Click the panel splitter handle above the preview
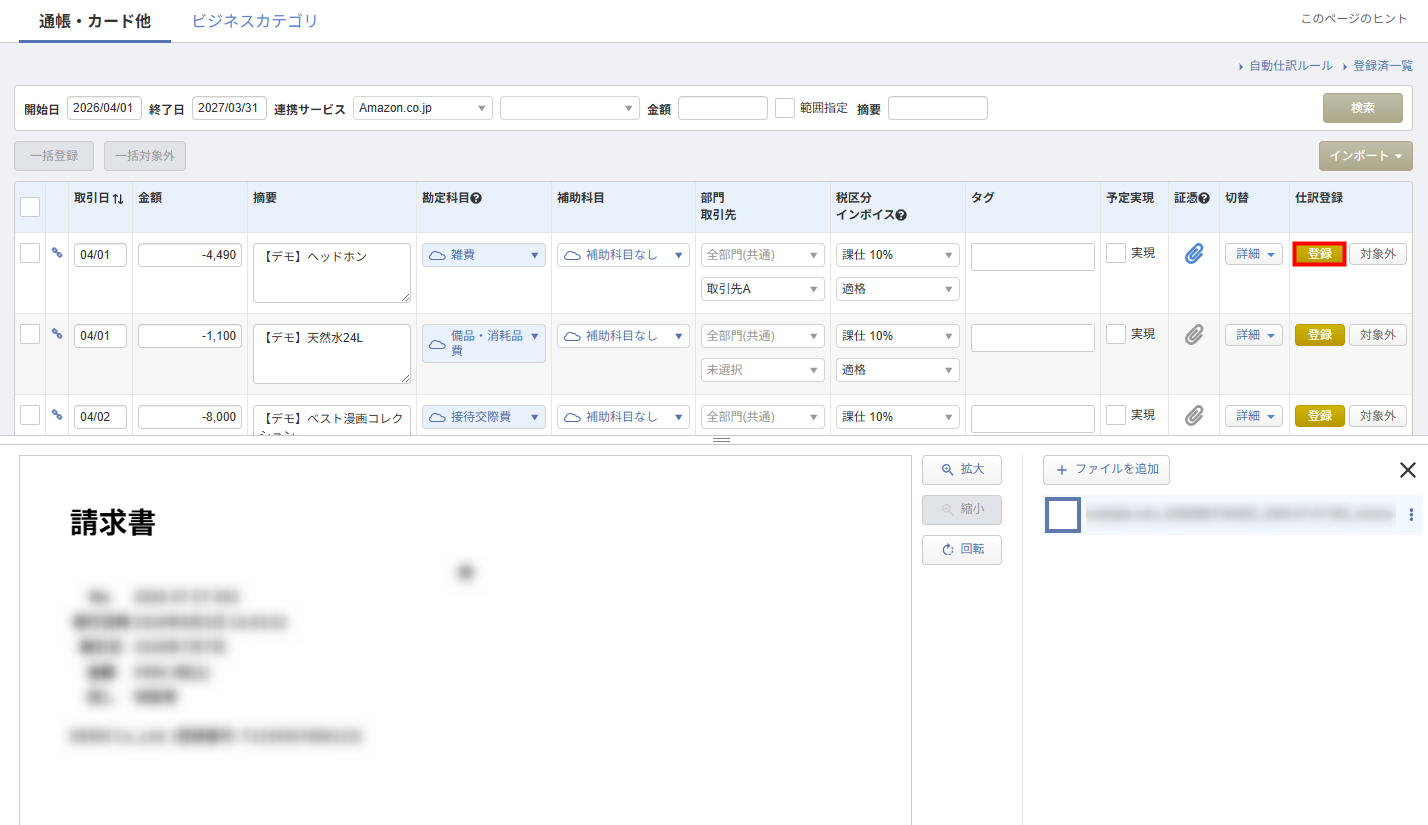Screen dimensions: 1428x825 pyautogui.click(x=721, y=440)
